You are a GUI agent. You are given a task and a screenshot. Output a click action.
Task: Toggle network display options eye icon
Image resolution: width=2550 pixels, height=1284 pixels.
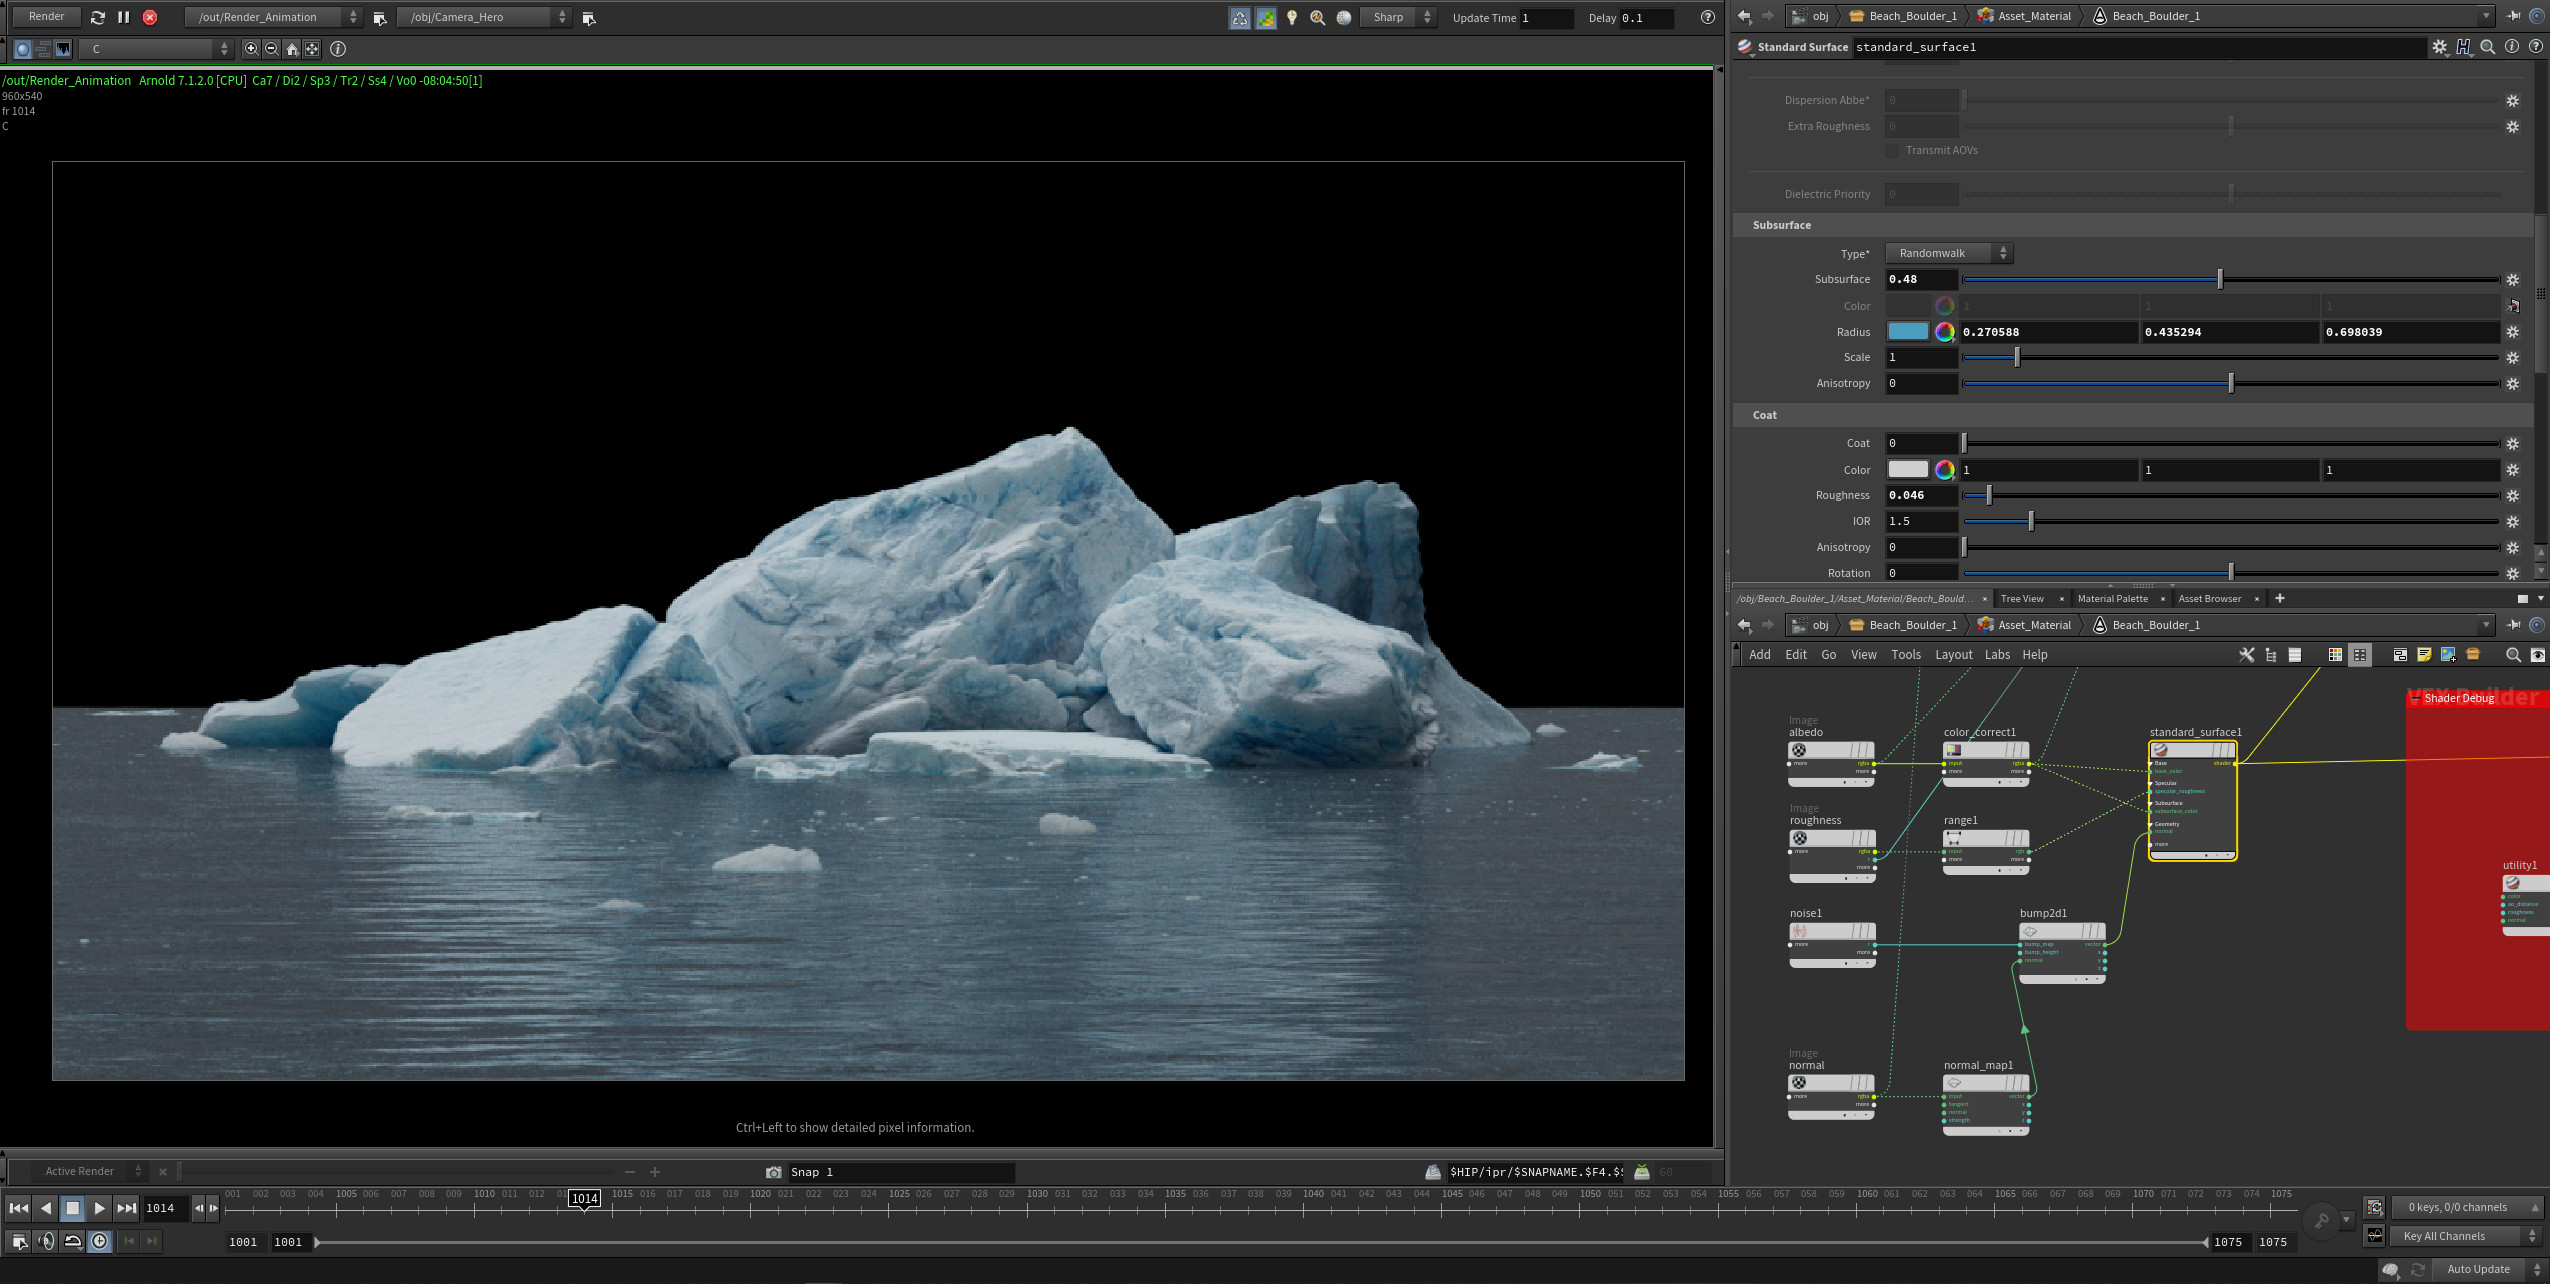(x=2538, y=655)
